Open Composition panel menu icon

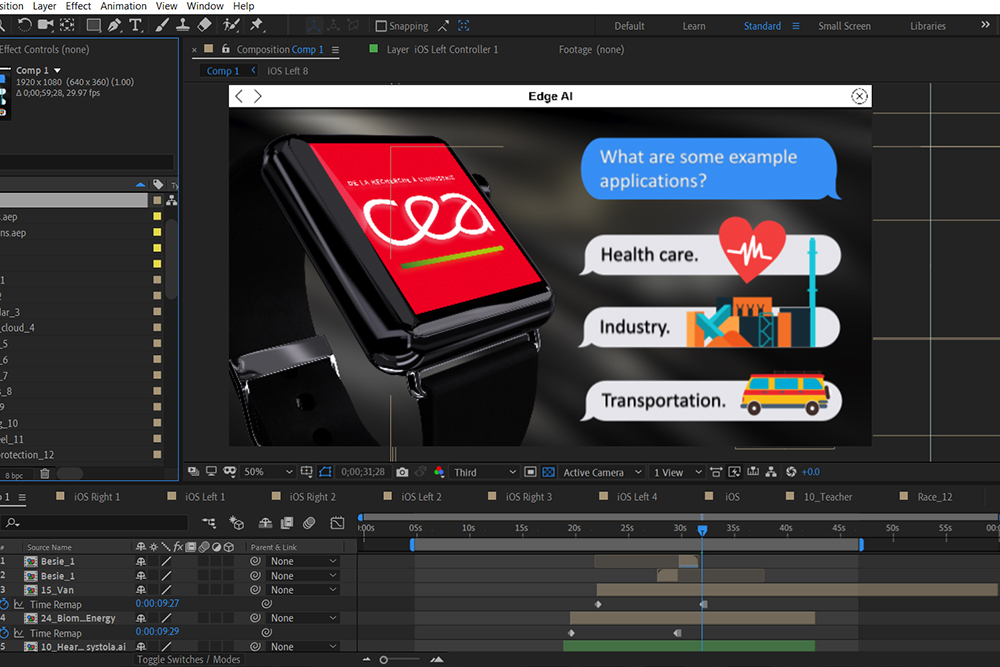[335, 50]
